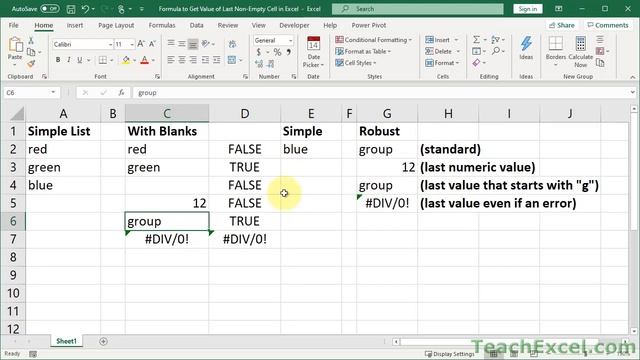640x360 pixels.
Task: Toggle Wrap Text
Action: [232, 44]
